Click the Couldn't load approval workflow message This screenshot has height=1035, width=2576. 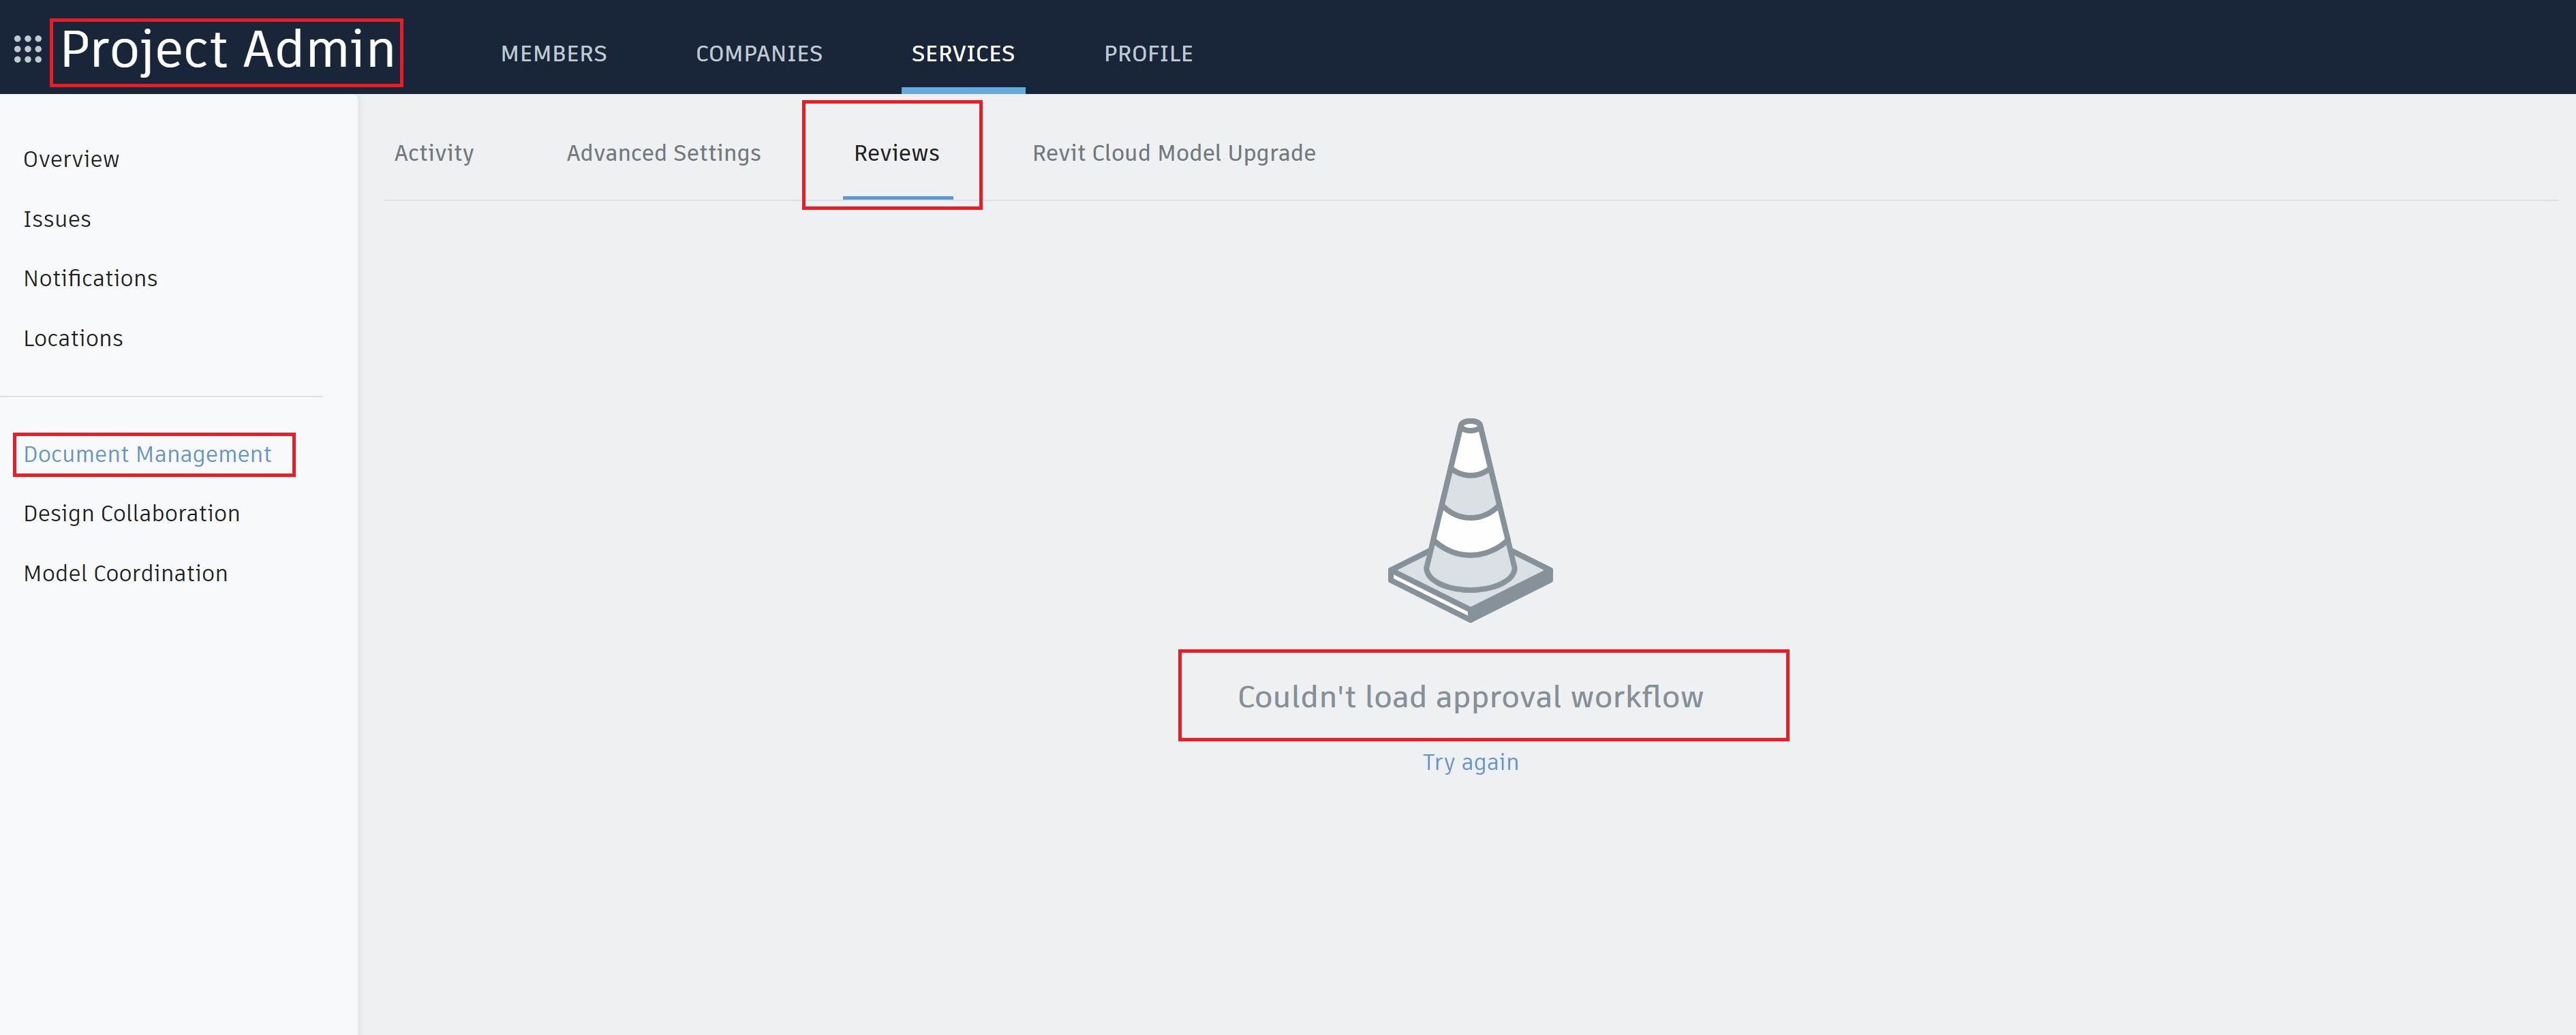1470,697
